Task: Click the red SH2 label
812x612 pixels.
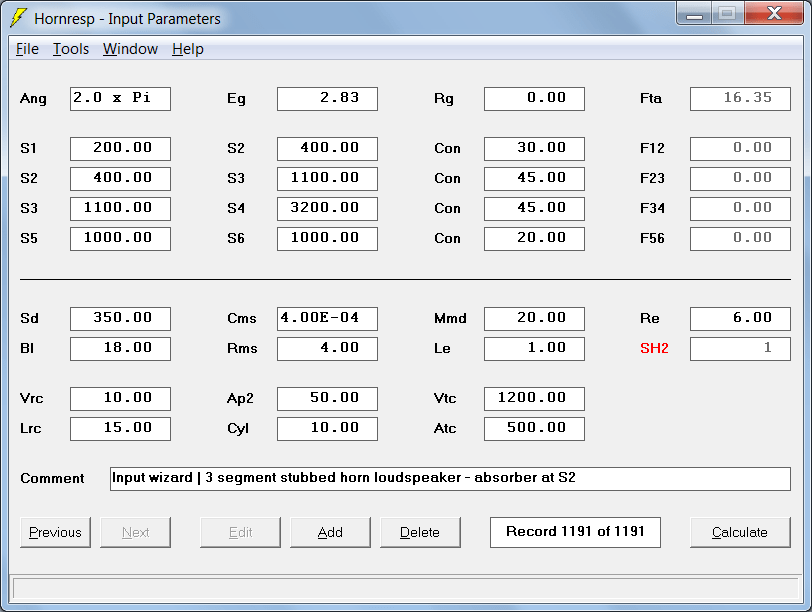Action: [x=654, y=348]
